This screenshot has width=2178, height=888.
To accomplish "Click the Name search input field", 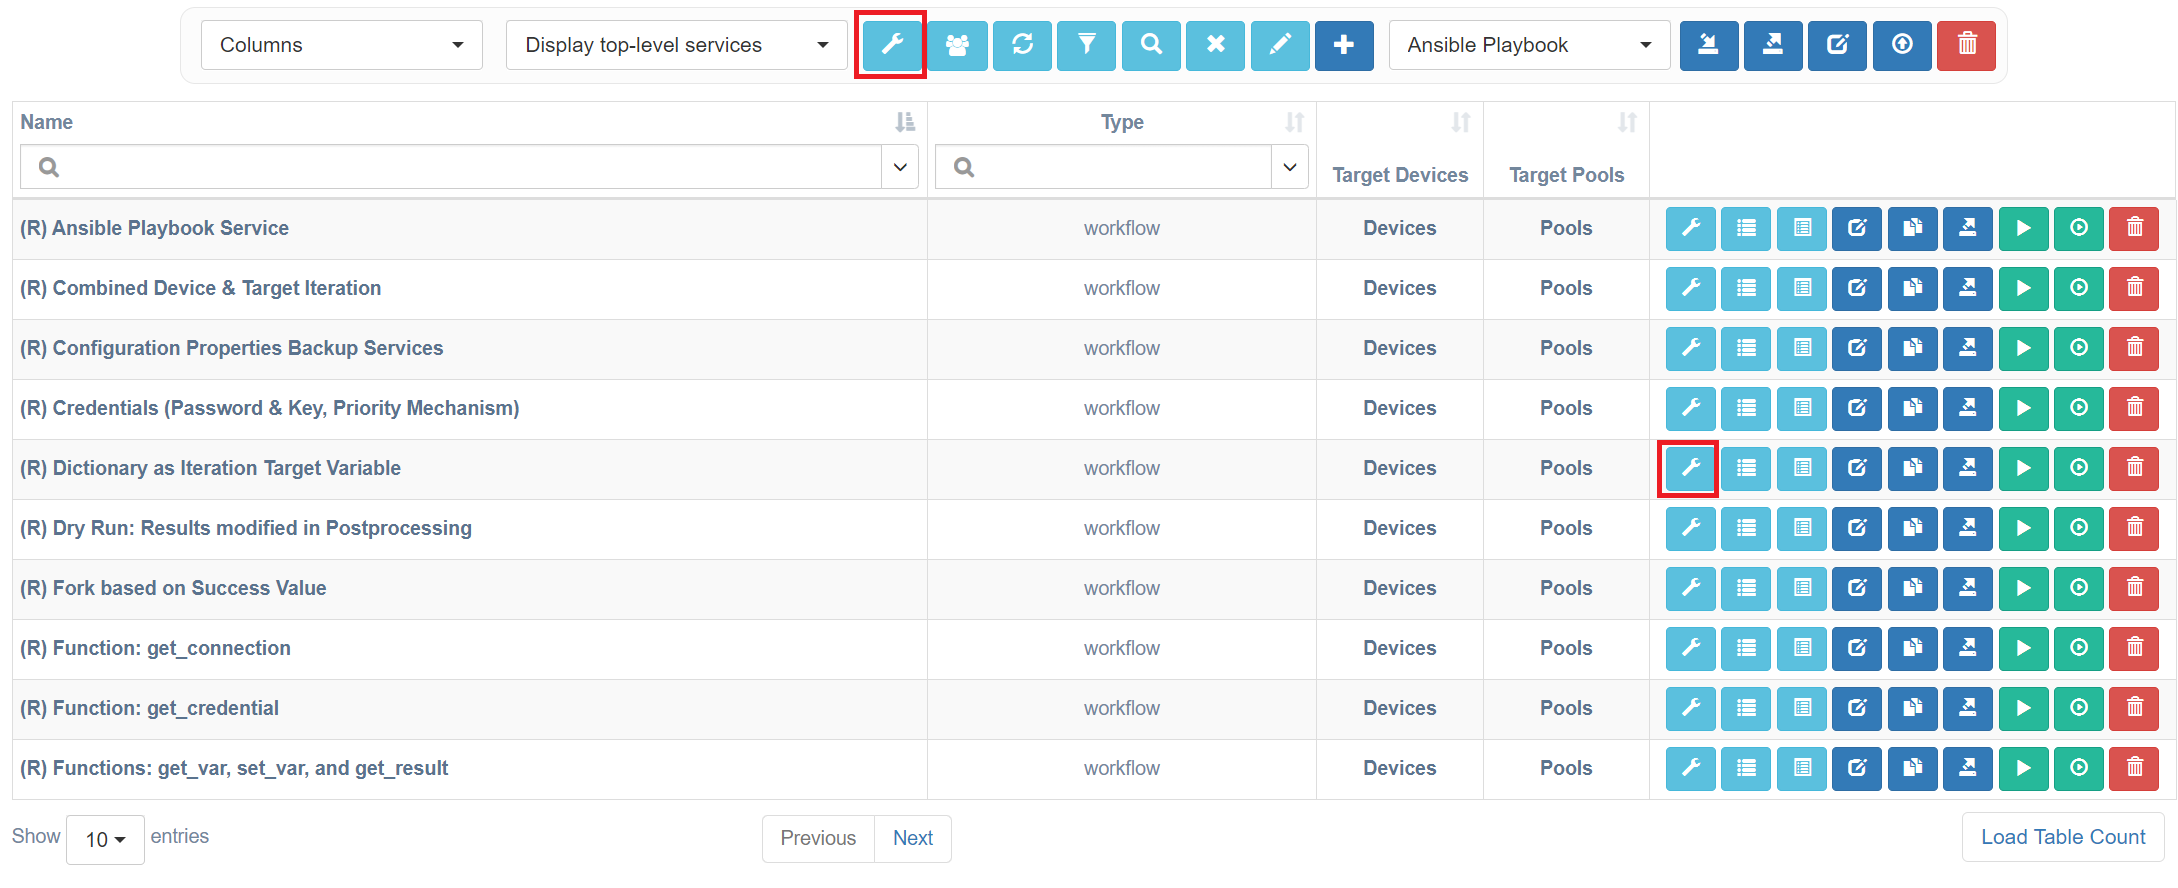I will point(451,167).
